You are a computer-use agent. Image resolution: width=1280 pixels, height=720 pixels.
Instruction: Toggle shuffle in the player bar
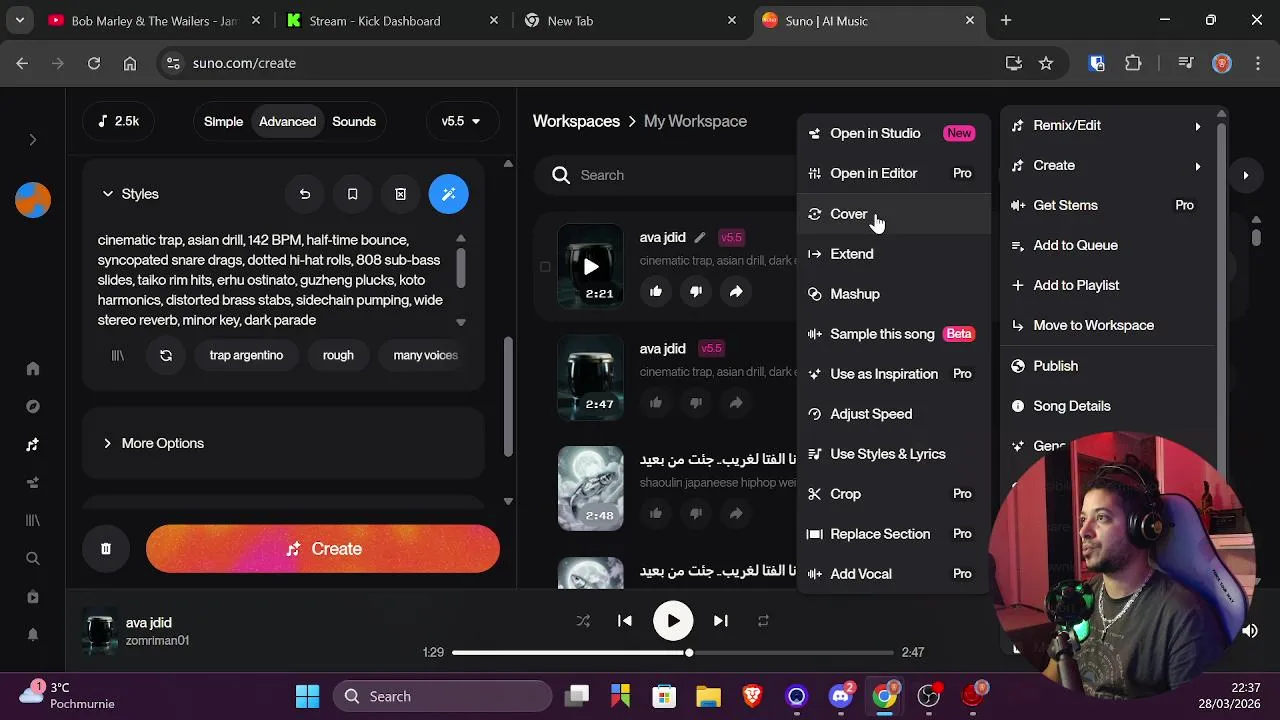[583, 621]
